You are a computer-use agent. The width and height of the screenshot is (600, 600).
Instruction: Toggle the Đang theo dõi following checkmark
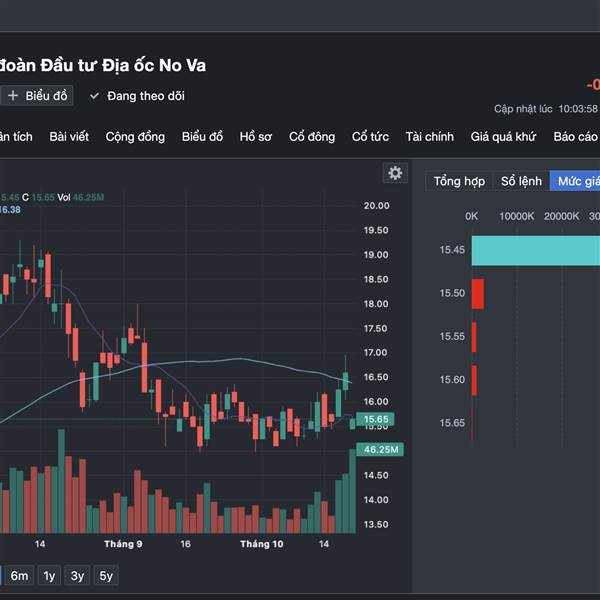(95, 96)
